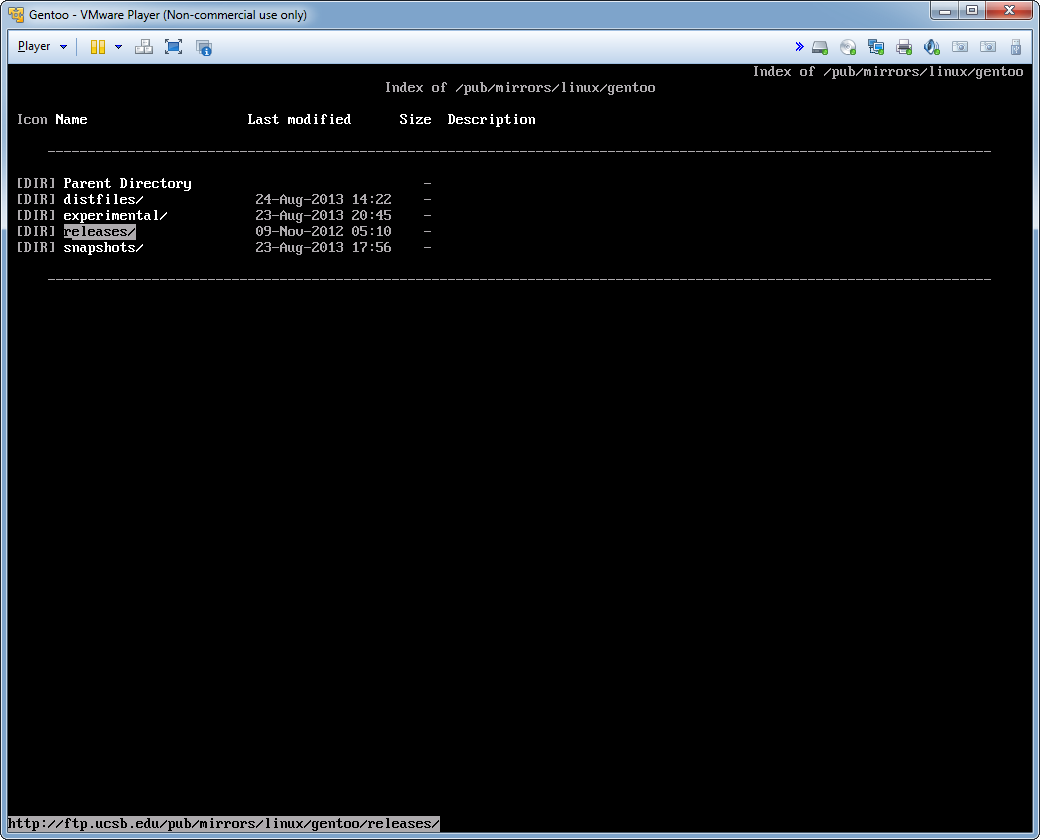The width and height of the screenshot is (1040, 840).
Task: Click the camera icon beside the USB icon
Action: point(988,47)
